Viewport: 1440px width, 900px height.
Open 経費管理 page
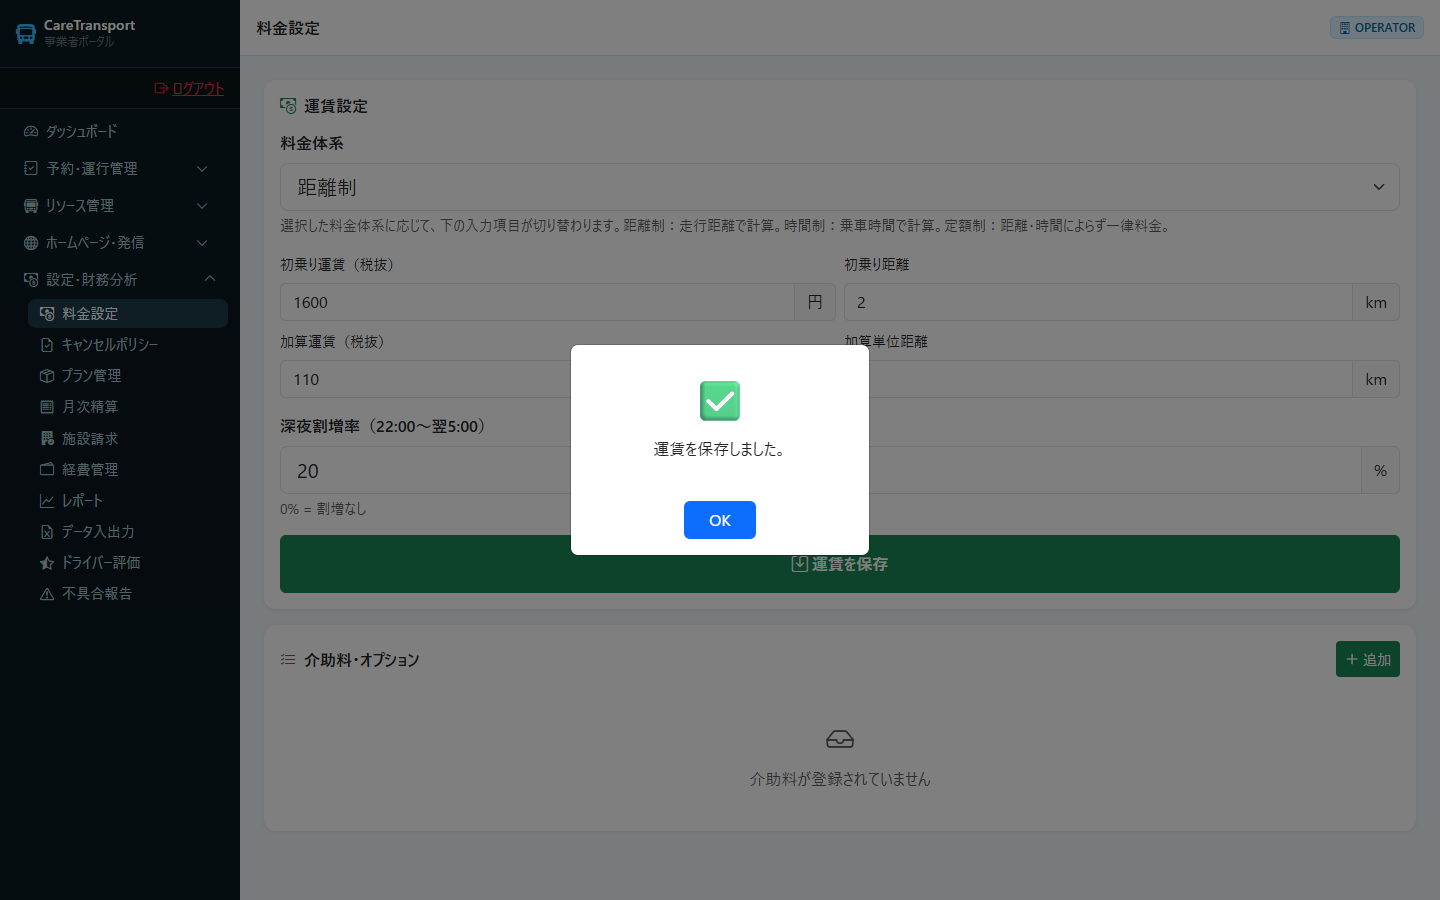128,469
